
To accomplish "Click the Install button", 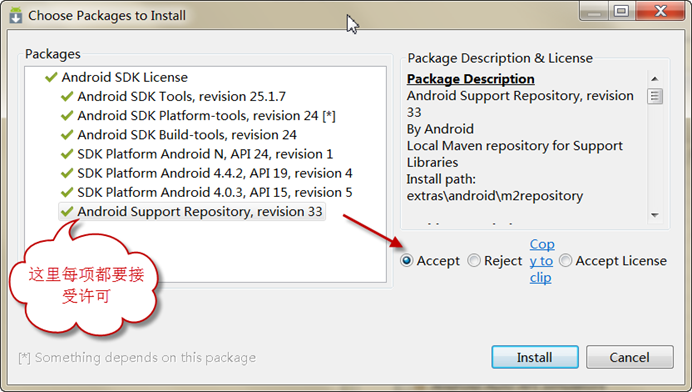I will tap(535, 357).
